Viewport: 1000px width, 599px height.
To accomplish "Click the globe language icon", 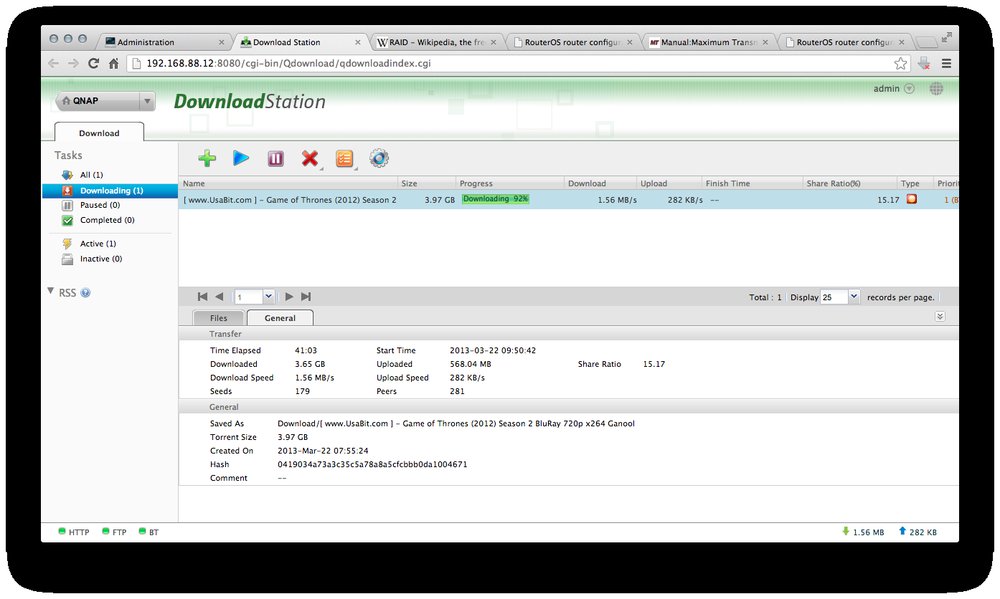I will 936,89.
